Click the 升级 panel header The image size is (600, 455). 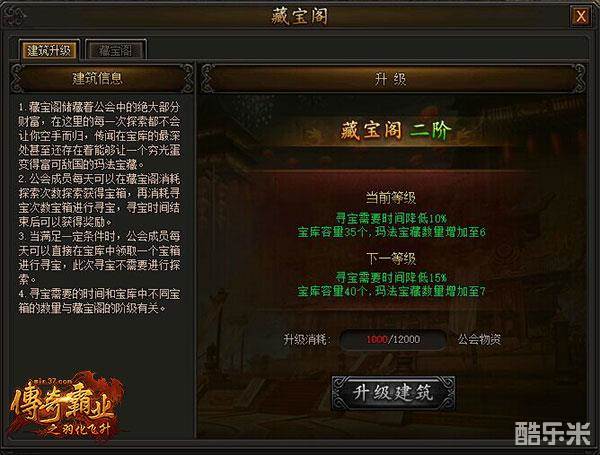point(391,79)
